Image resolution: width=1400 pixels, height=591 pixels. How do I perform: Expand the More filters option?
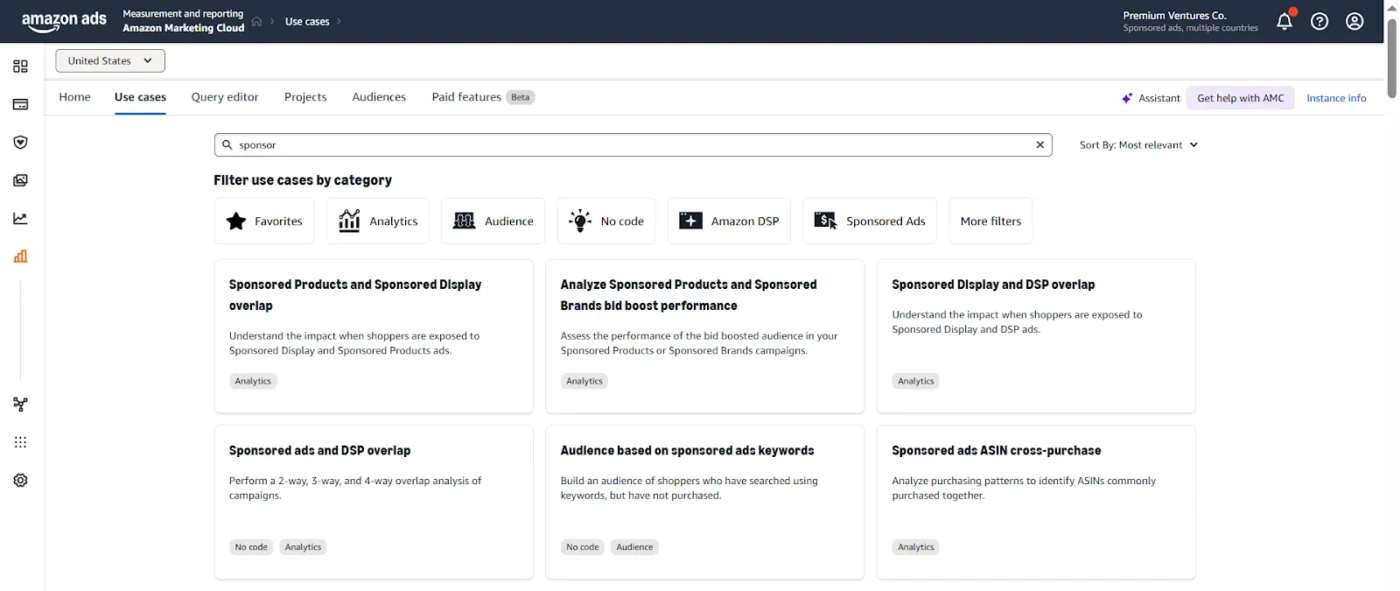(990, 221)
